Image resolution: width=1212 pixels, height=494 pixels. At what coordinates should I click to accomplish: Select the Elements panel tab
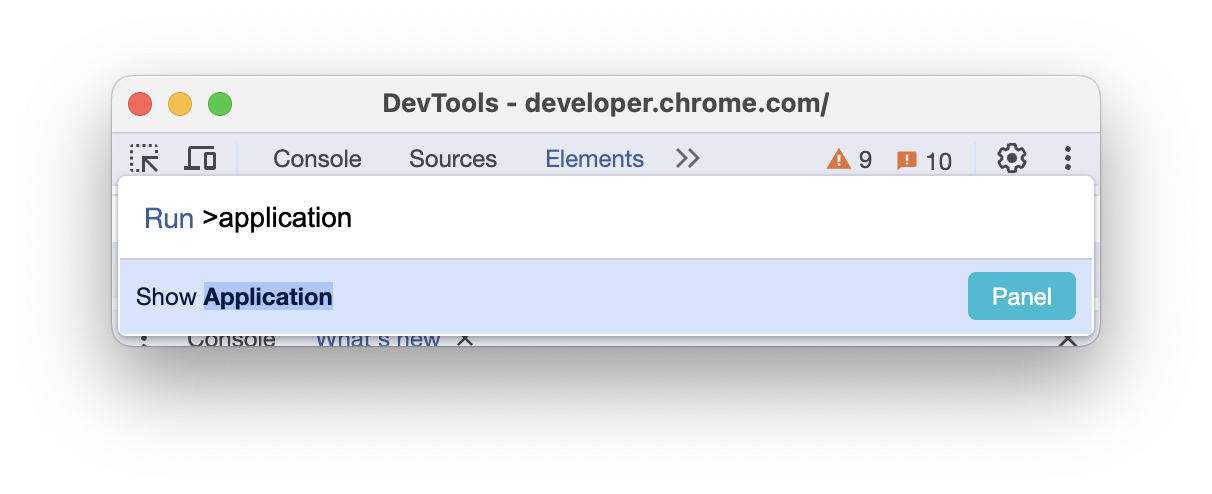point(594,159)
